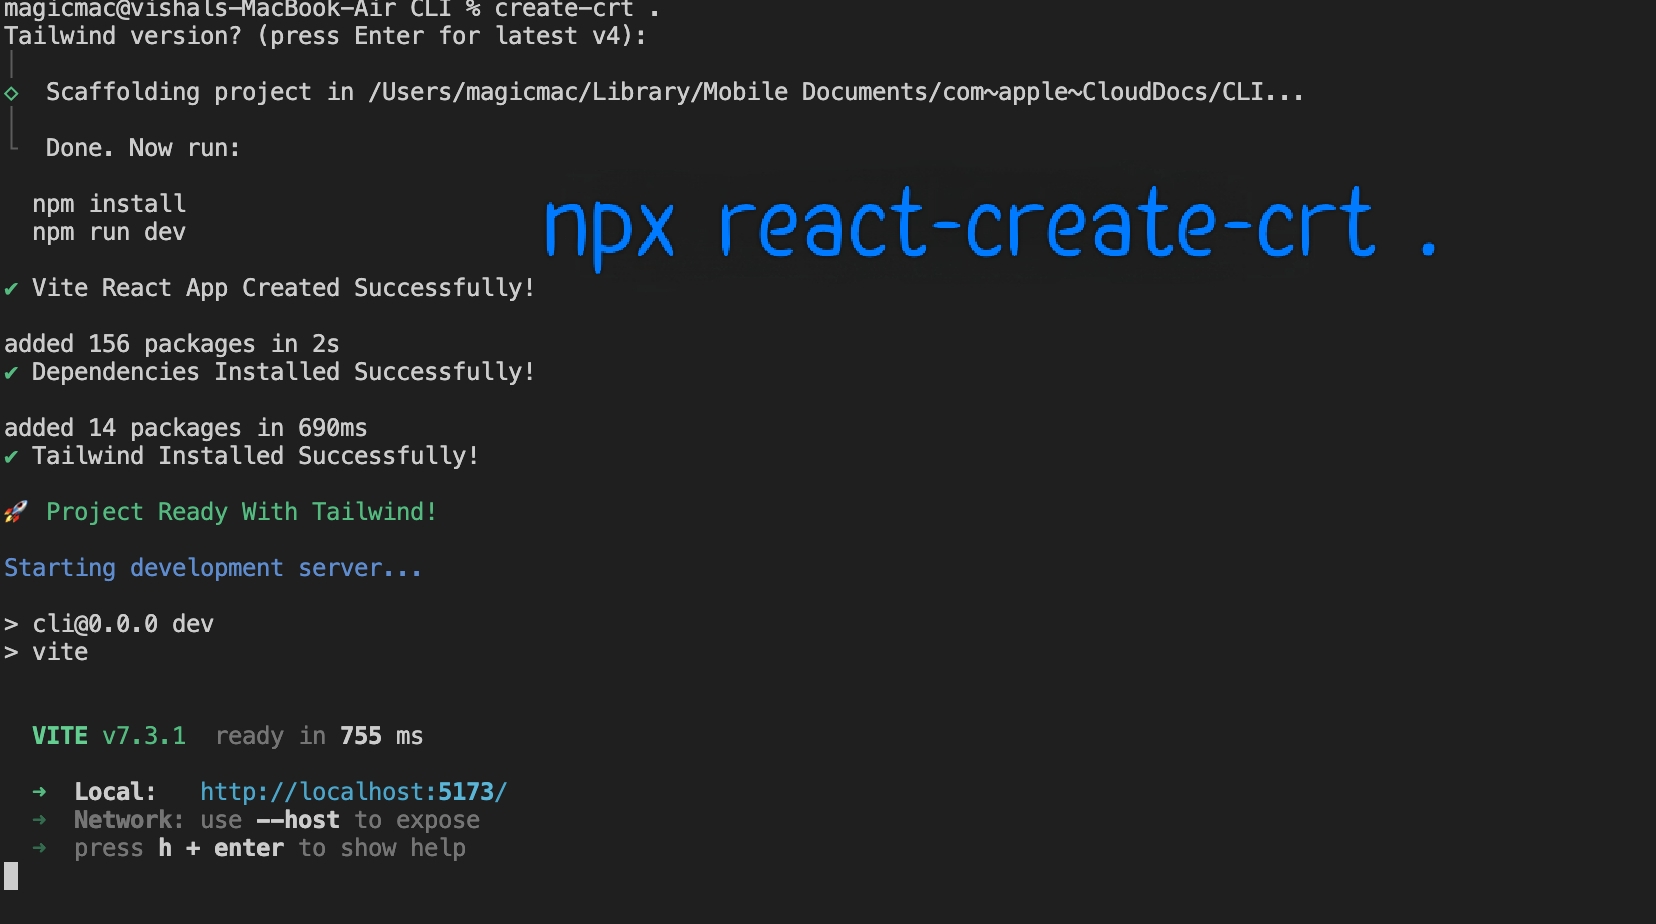
Task: Click 'Vite React App Created Successfully!' line
Action: tap(283, 288)
